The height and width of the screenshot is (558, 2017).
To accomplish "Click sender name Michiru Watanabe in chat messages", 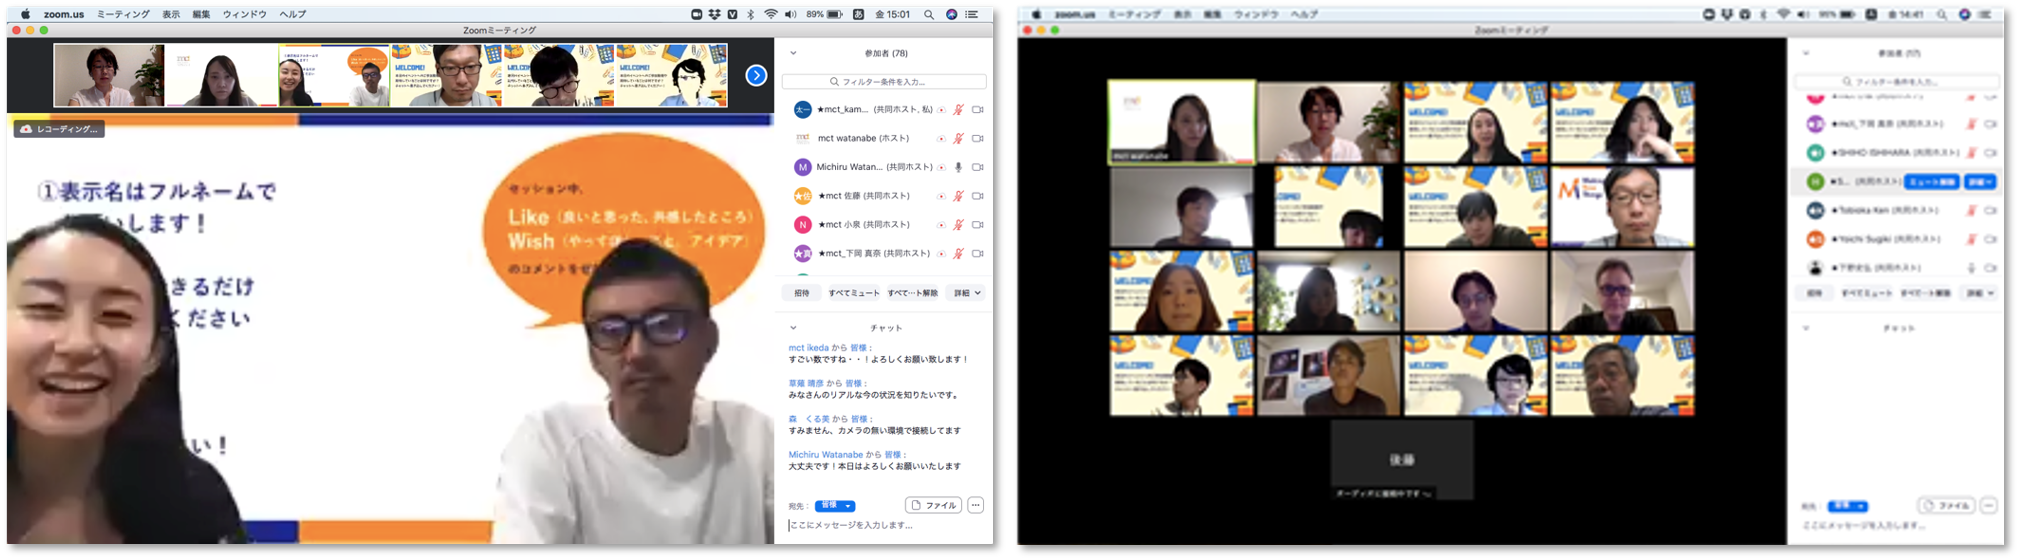I will [825, 455].
